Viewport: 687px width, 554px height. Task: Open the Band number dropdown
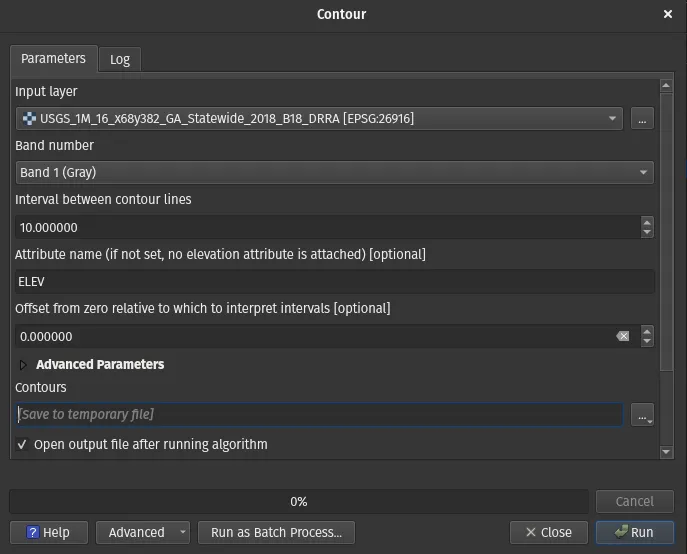(334, 173)
